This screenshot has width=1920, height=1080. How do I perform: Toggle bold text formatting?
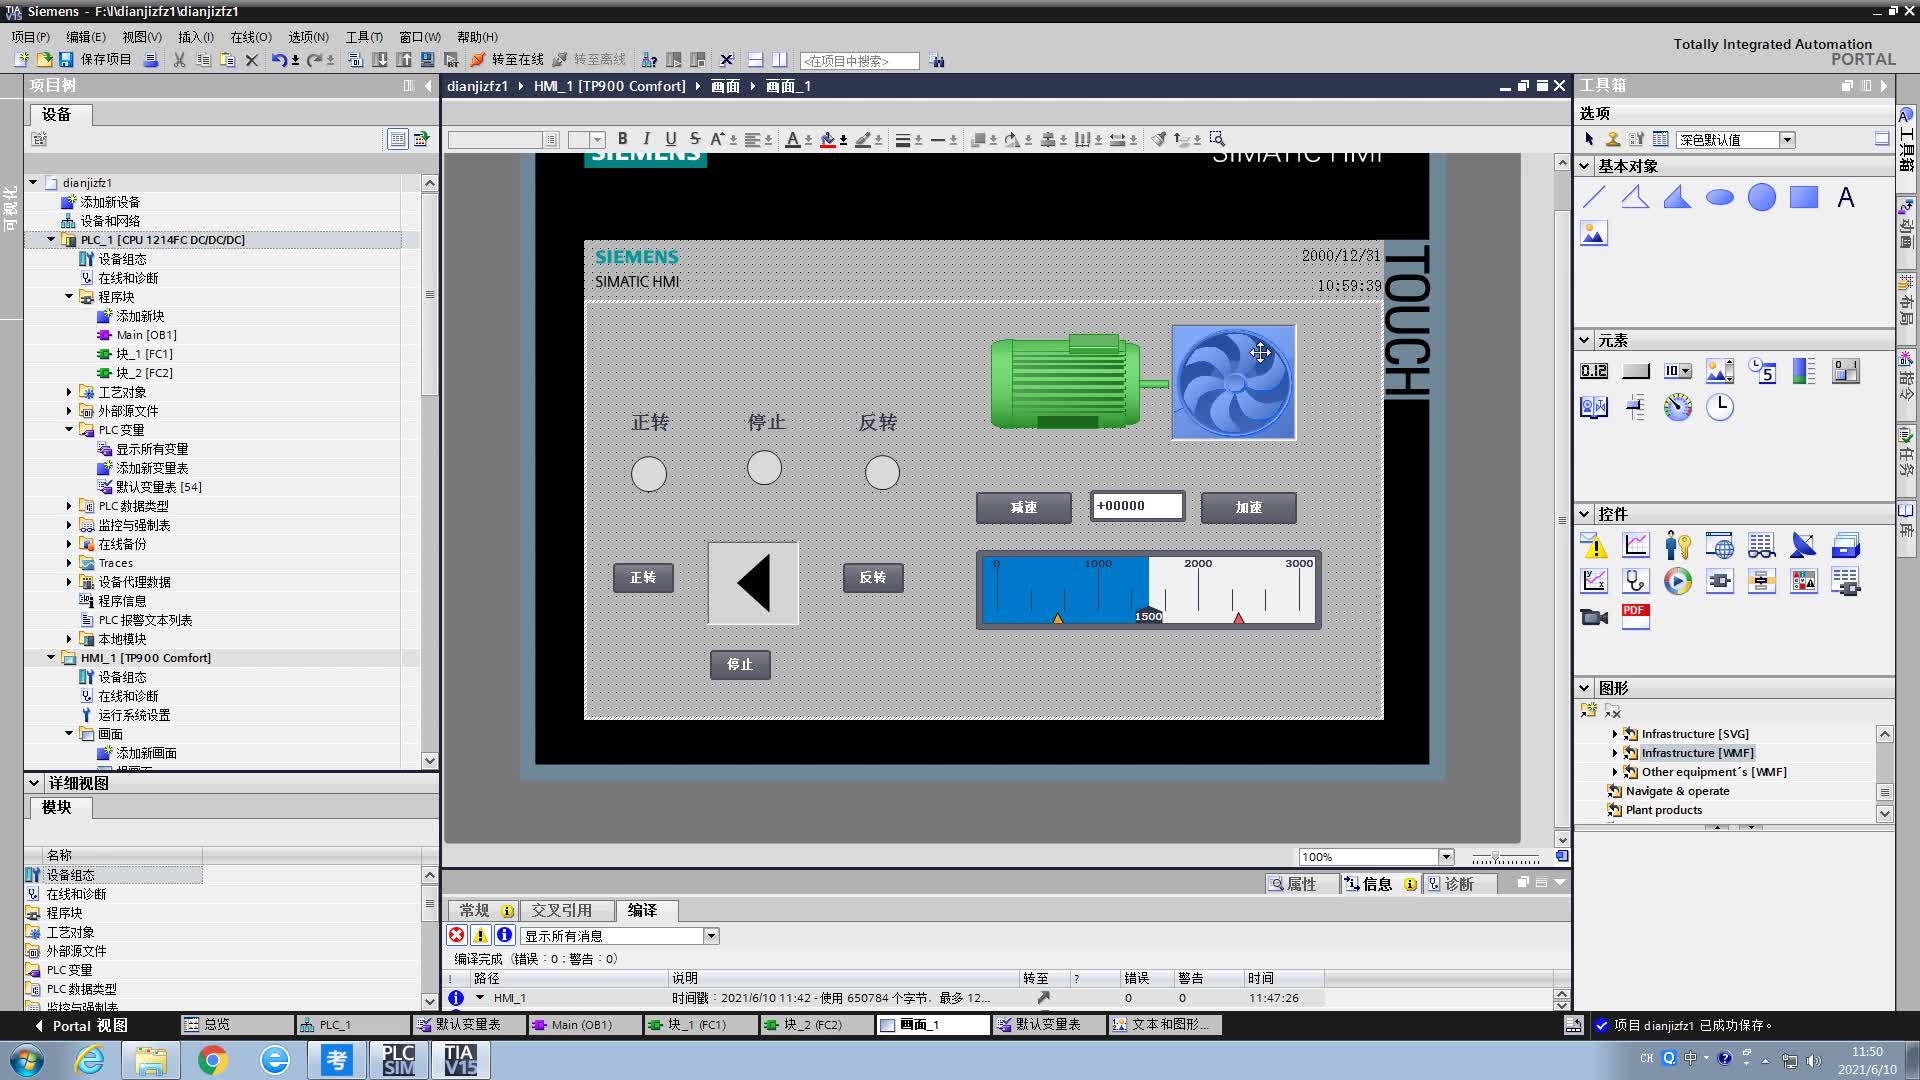point(622,139)
